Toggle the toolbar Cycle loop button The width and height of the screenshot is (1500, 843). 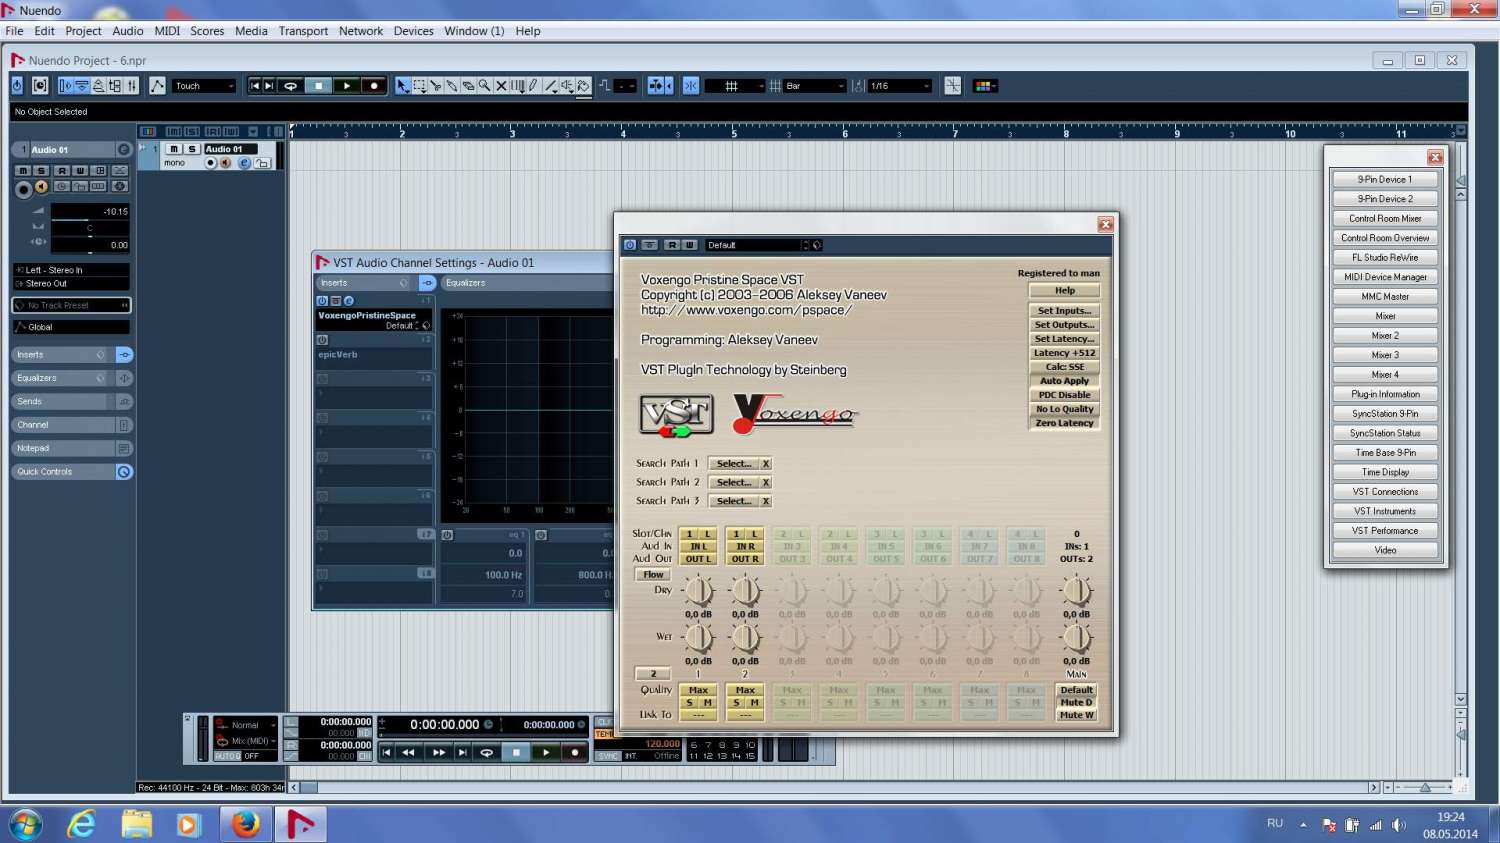290,86
